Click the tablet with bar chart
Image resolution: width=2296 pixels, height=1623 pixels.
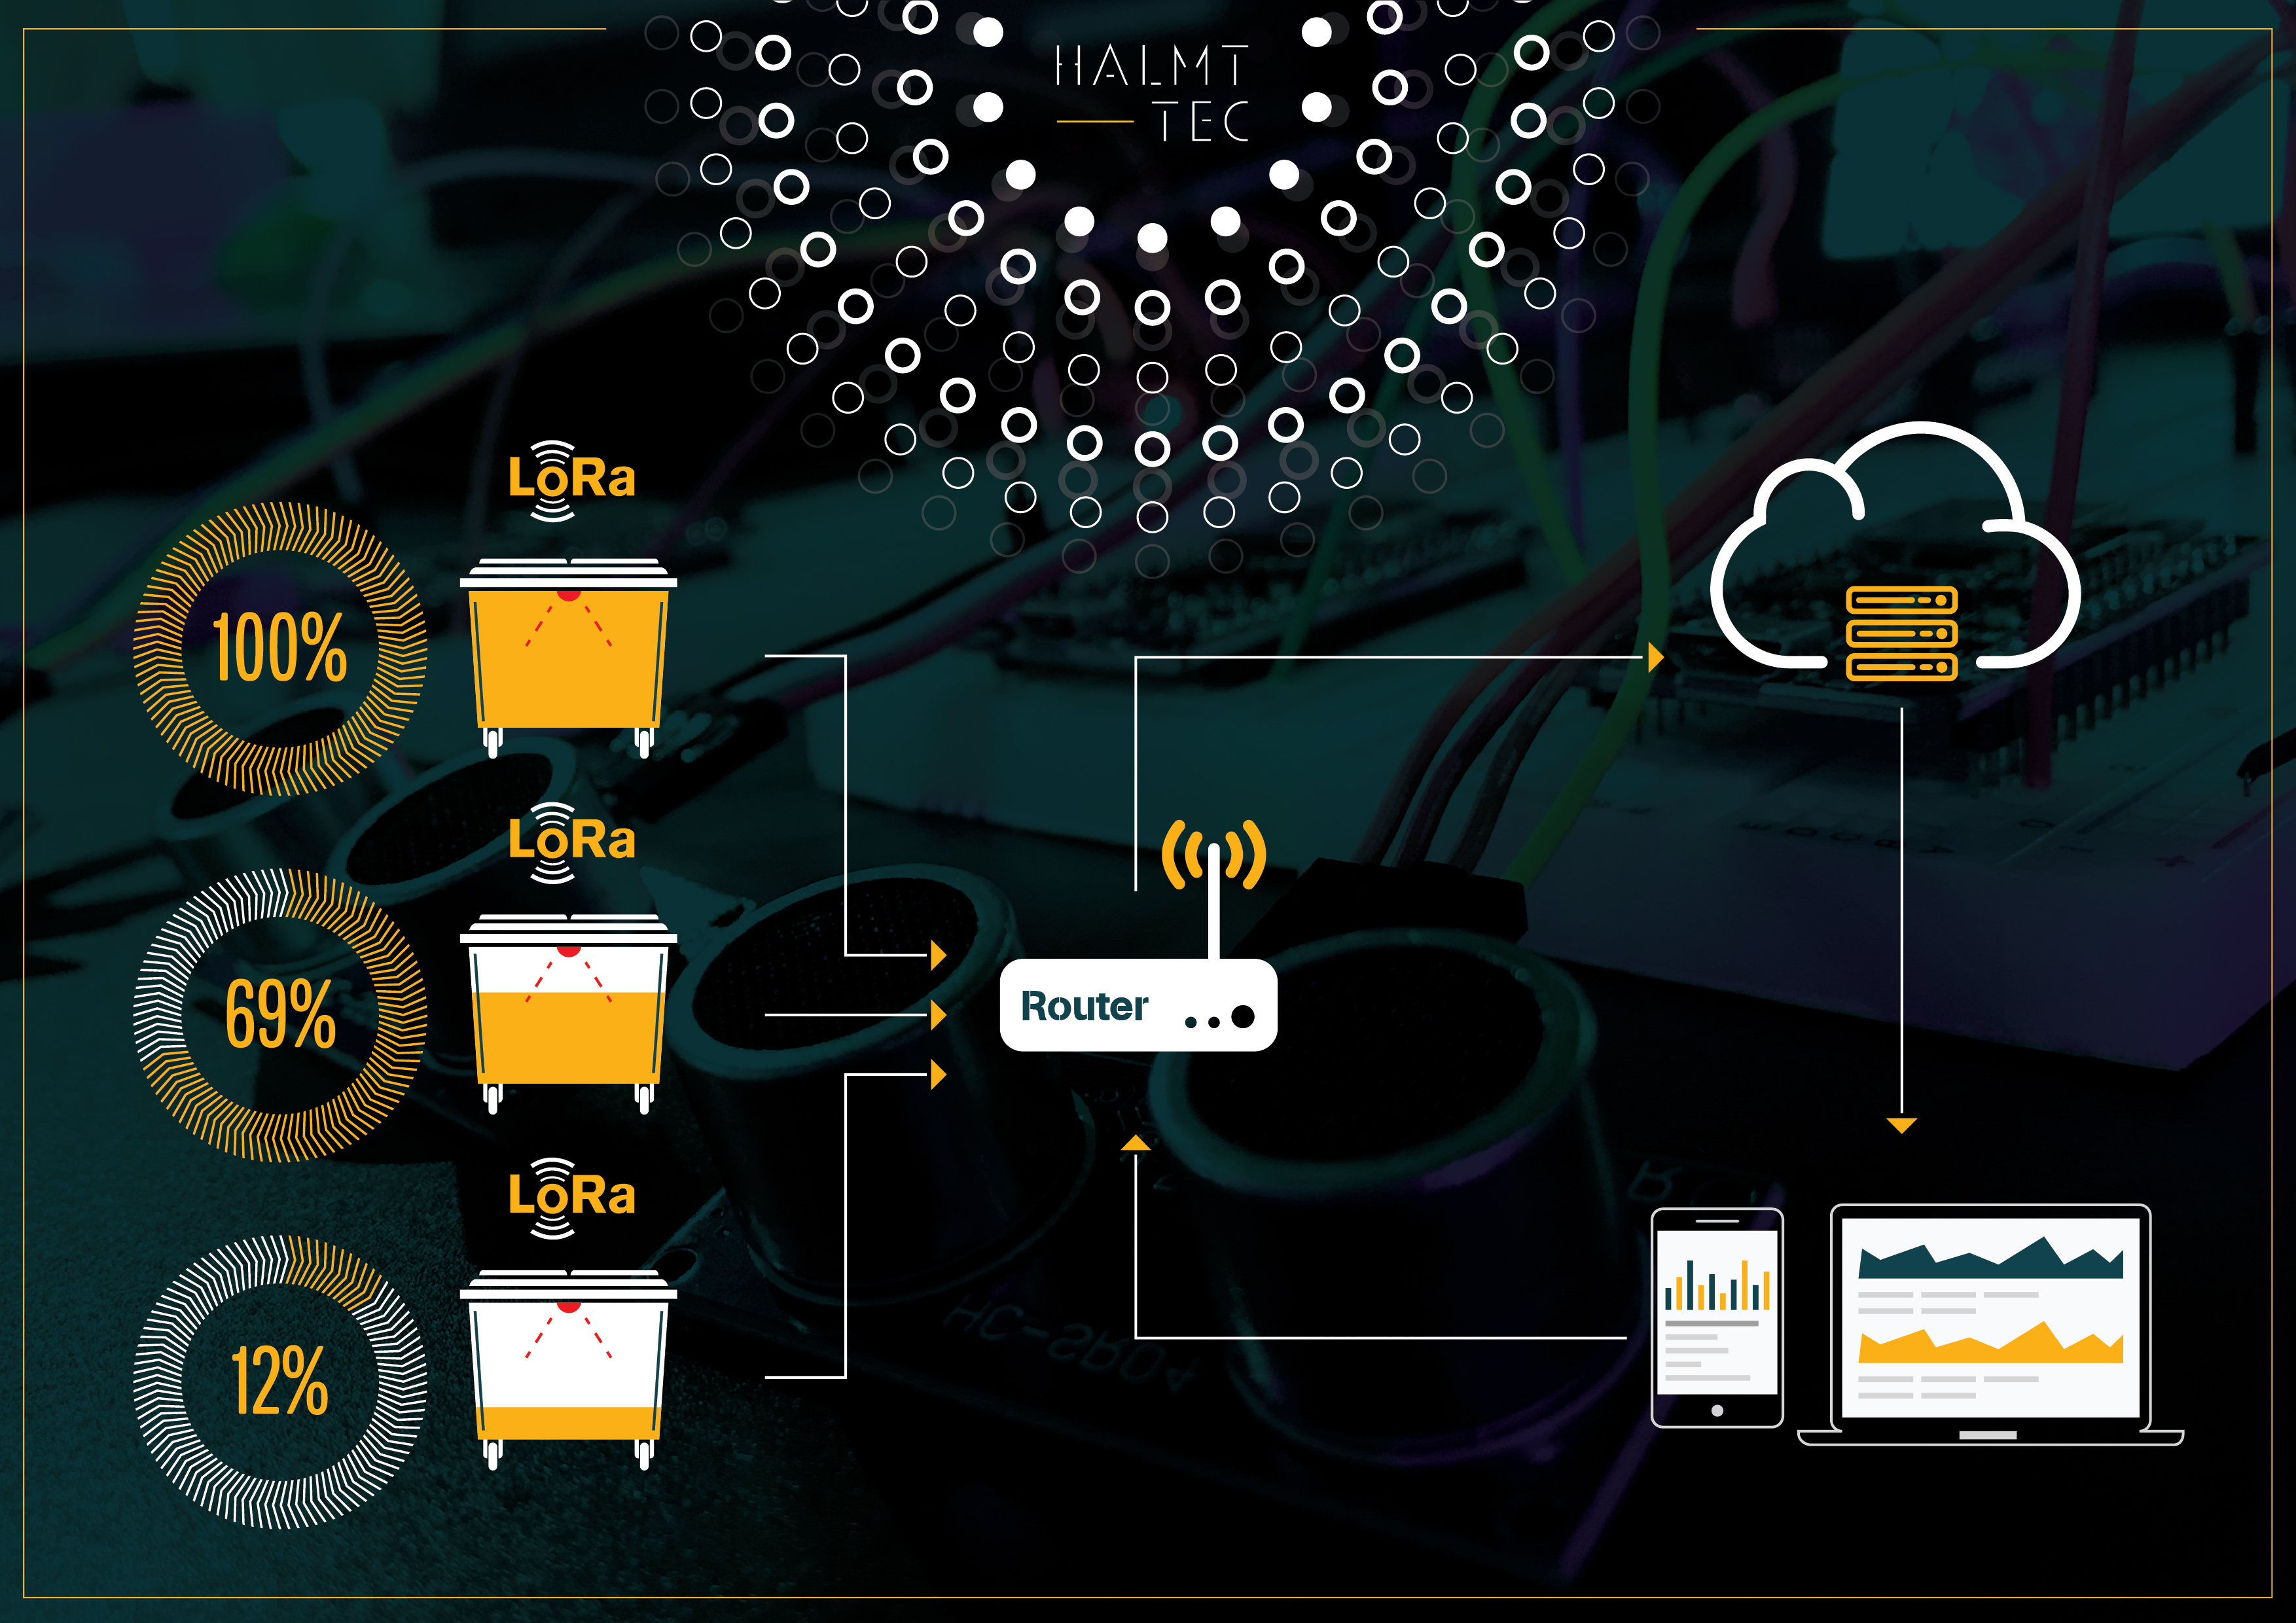coord(1716,1317)
